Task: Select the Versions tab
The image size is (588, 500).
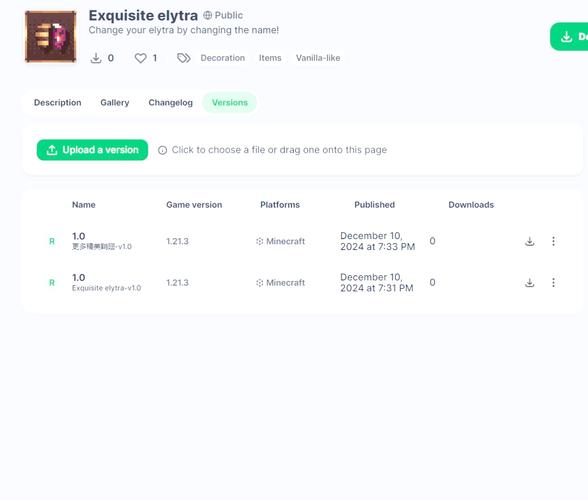Action: tap(230, 102)
